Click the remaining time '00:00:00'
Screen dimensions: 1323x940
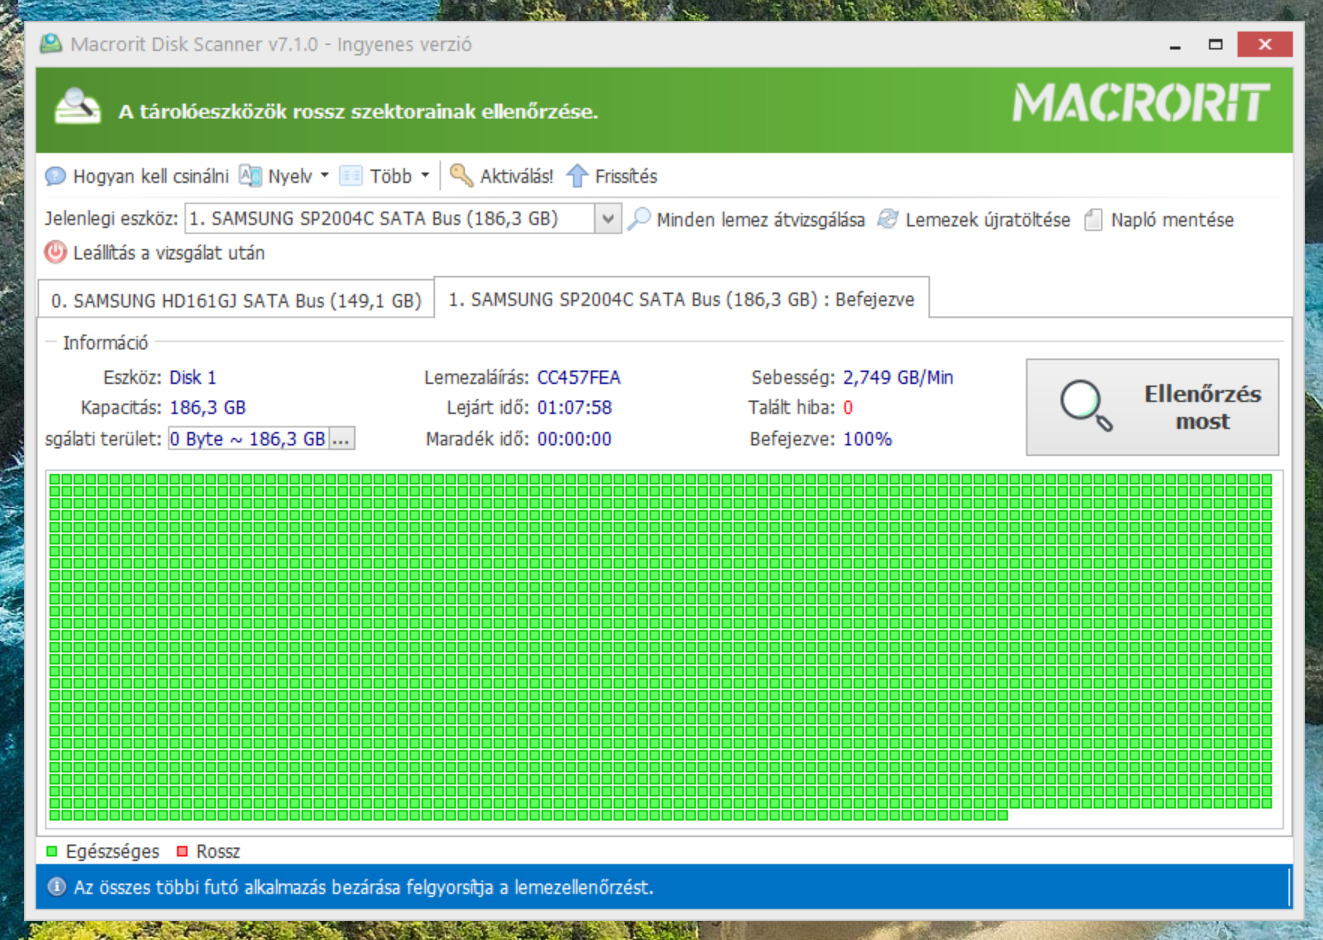pos(574,439)
